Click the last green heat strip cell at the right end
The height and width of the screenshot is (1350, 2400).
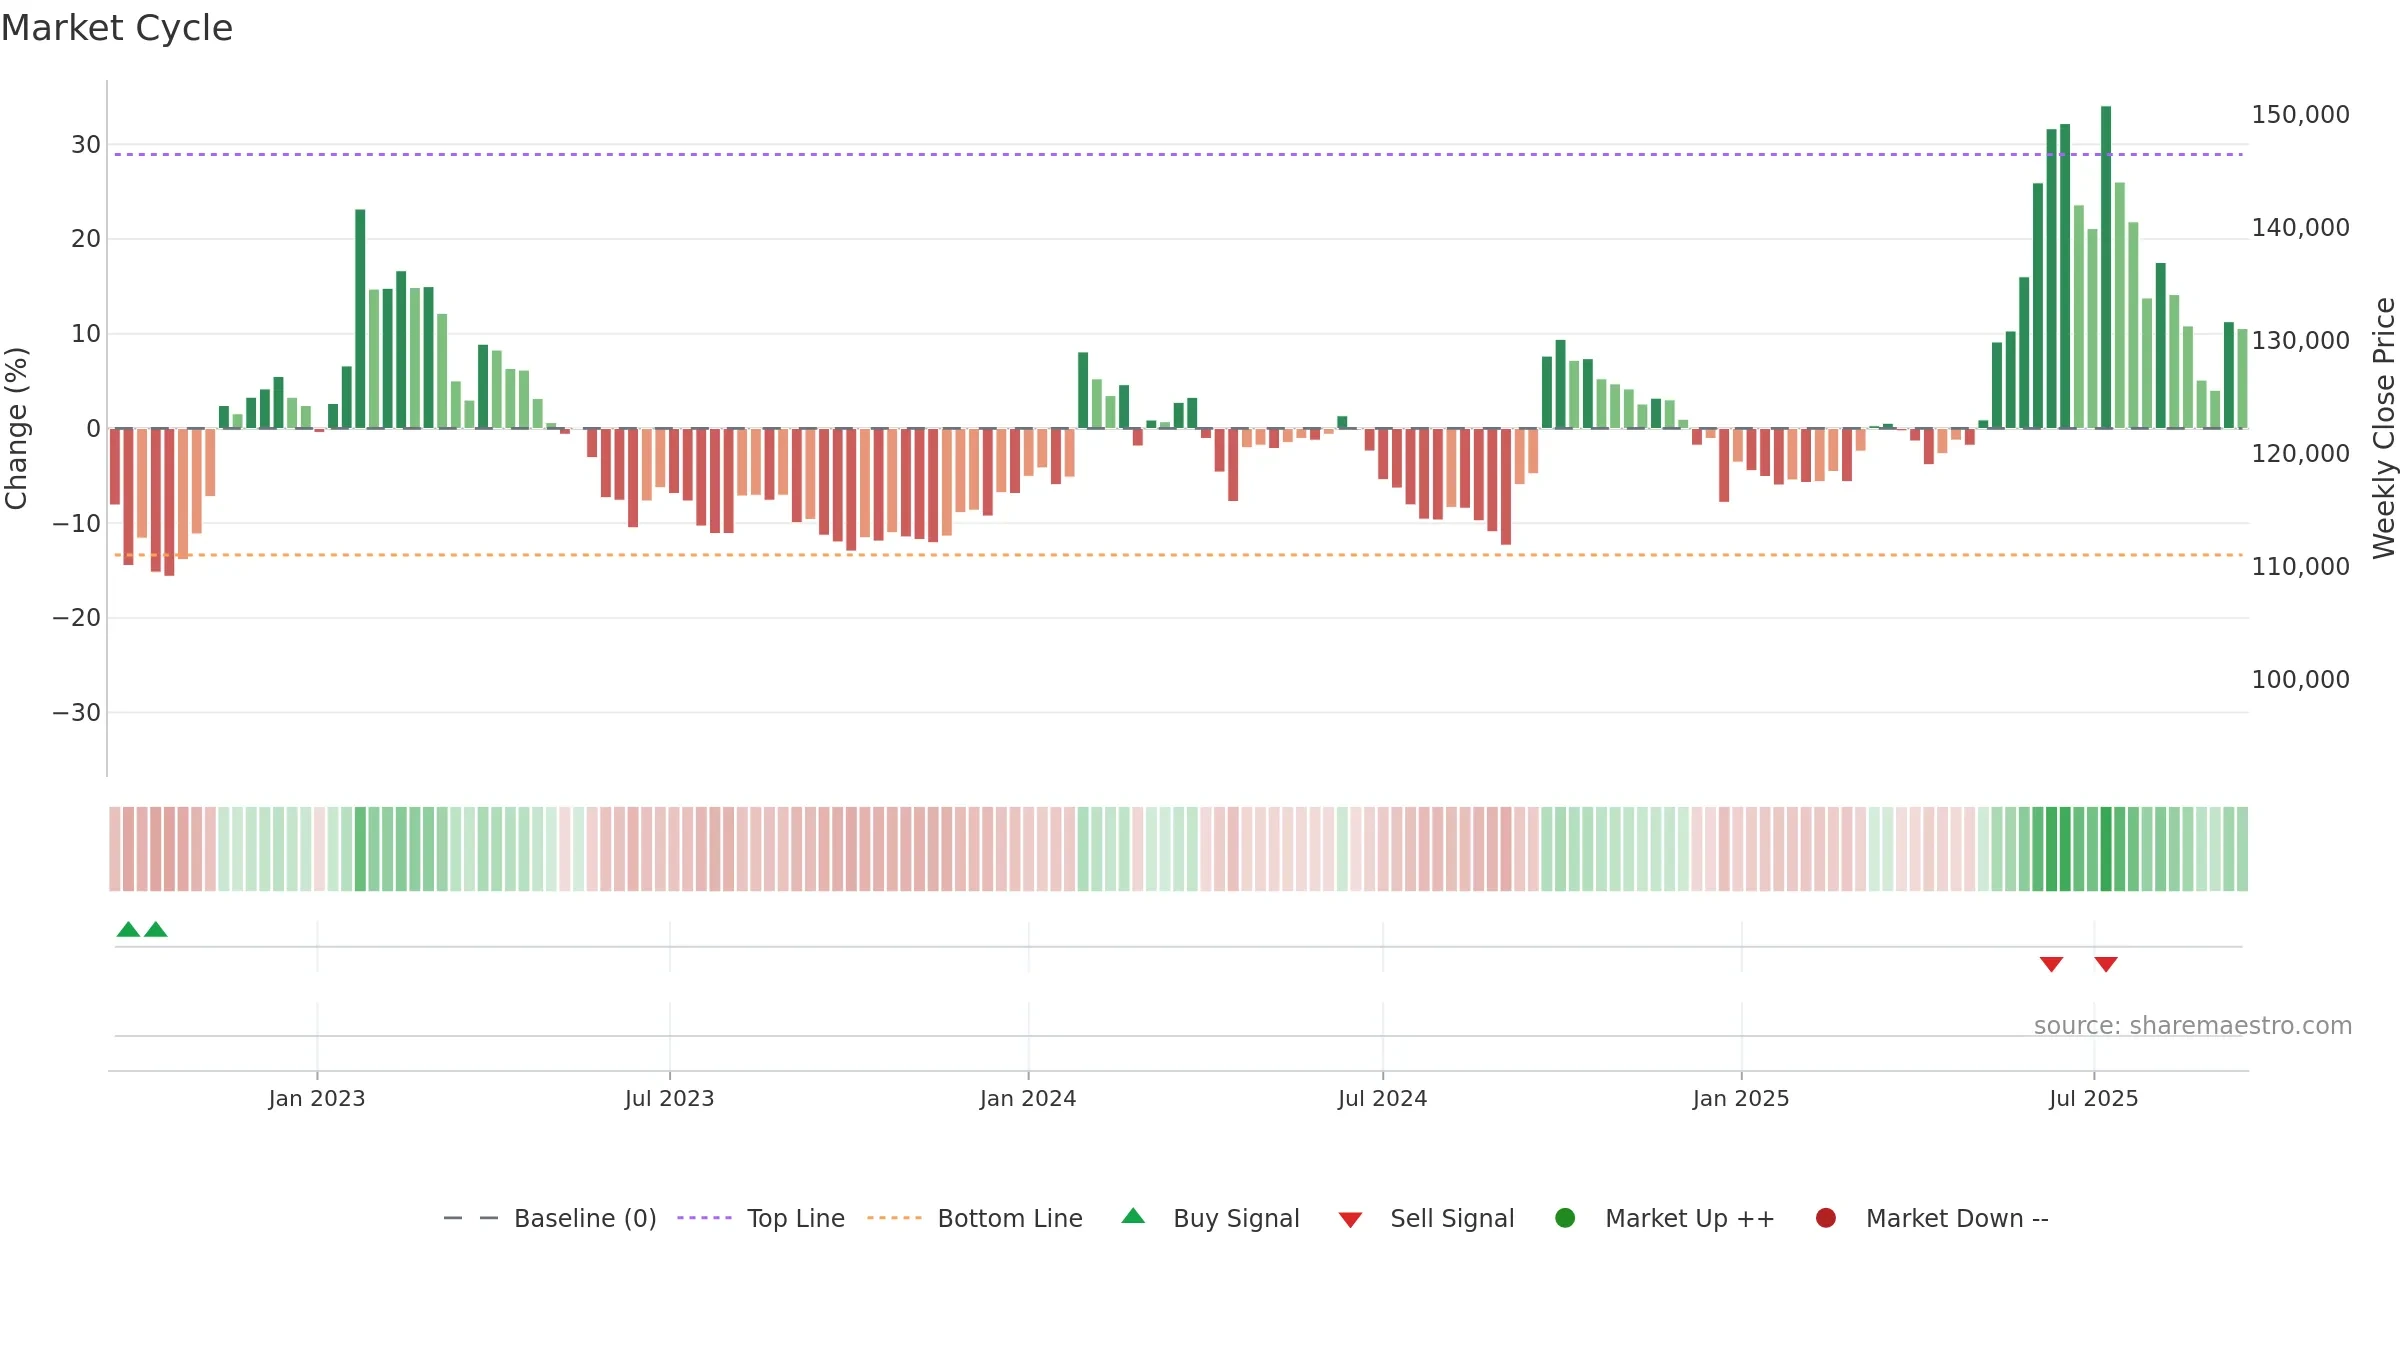[2242, 849]
